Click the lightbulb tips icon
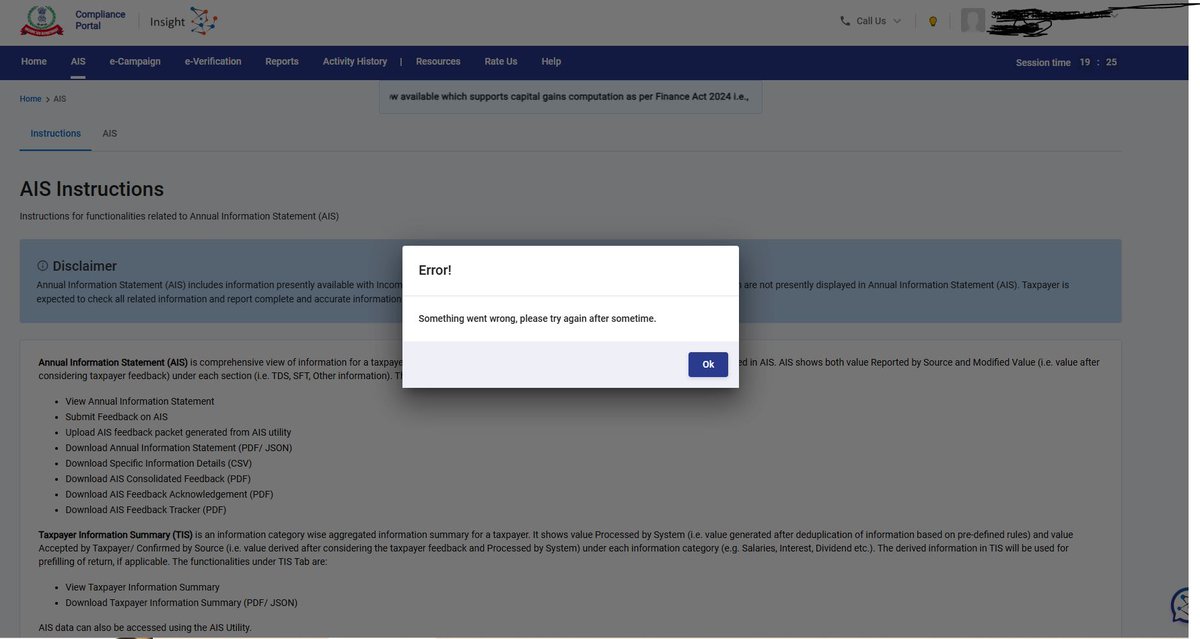Screen dimensions: 1200x639 (x=933, y=21)
